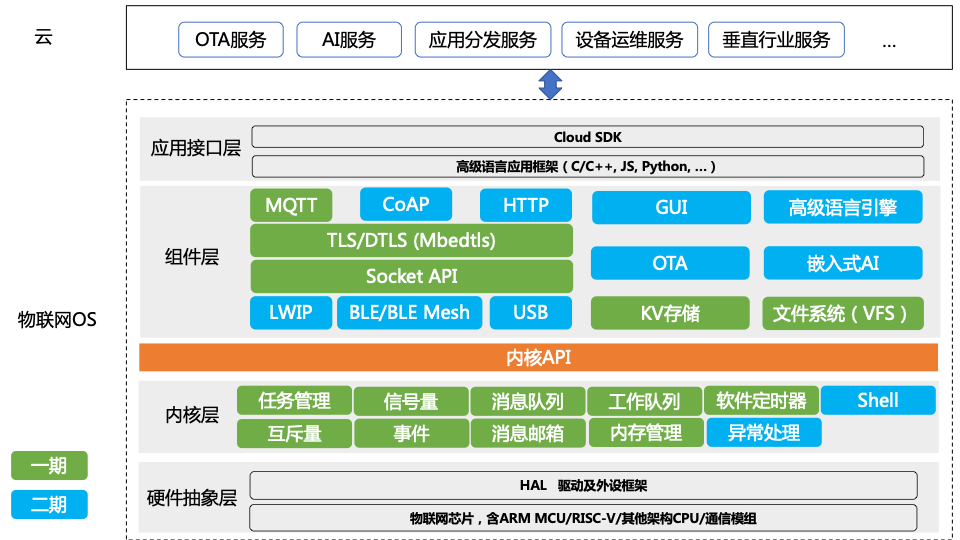Select the 设备运维服务 box
The width and height of the screenshot is (960, 540).
pos(629,40)
